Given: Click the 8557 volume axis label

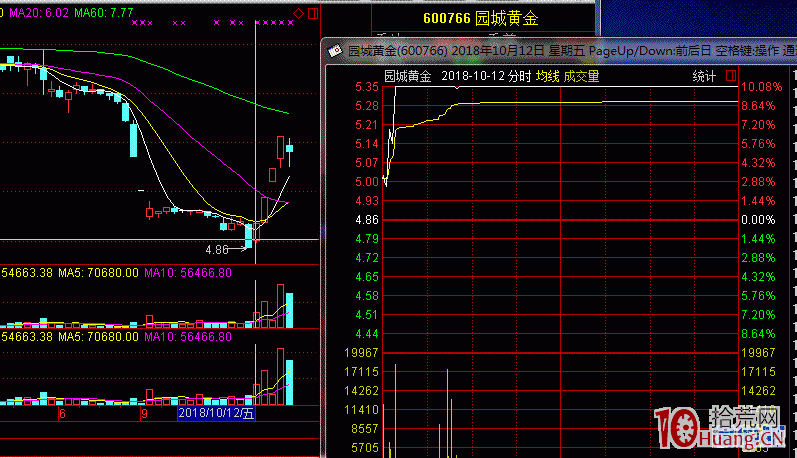Looking at the screenshot, I should 364,429.
